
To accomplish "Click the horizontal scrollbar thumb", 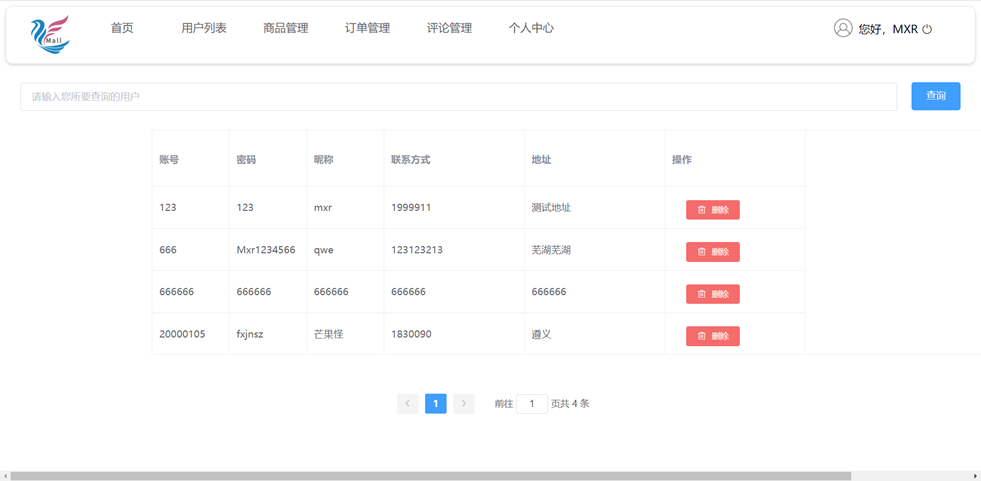I will click(431, 476).
